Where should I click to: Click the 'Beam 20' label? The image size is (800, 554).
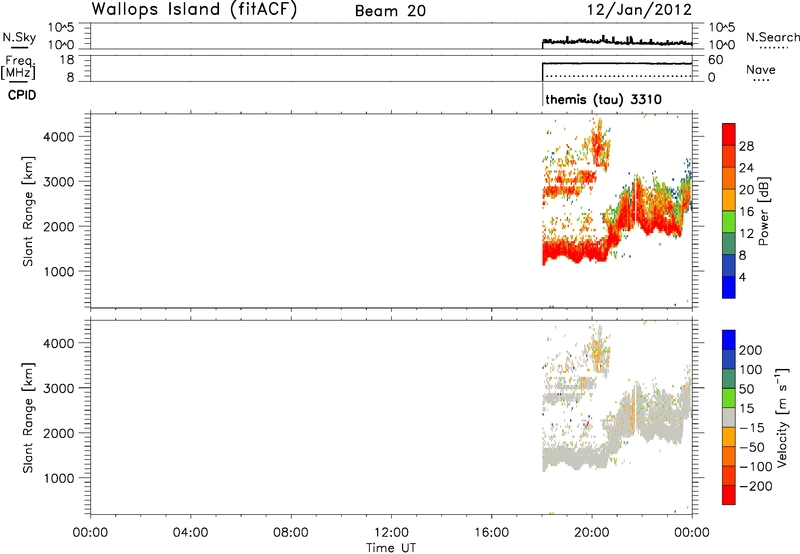(390, 11)
